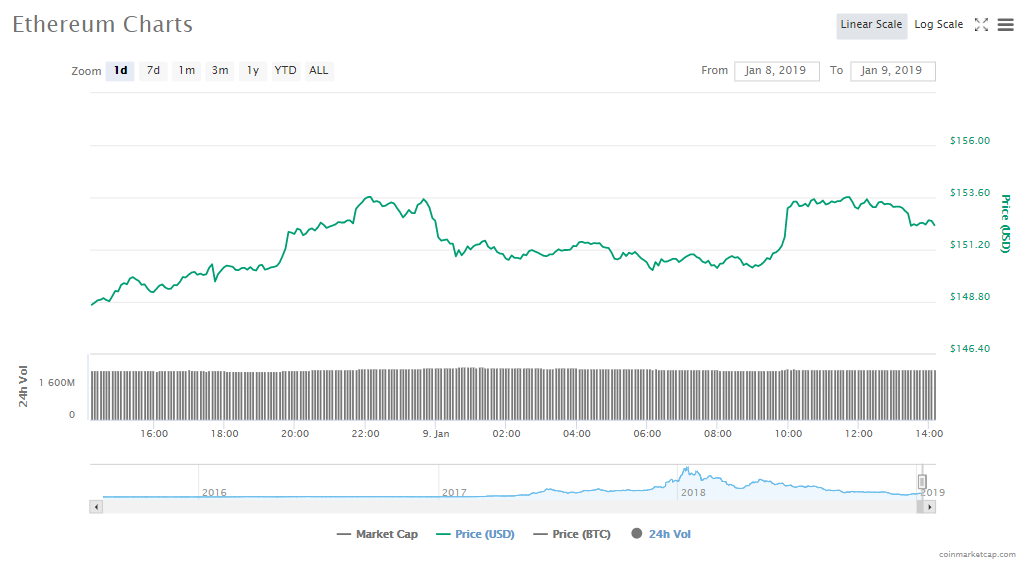
Task: Show ALL historical data
Action: [x=318, y=71]
